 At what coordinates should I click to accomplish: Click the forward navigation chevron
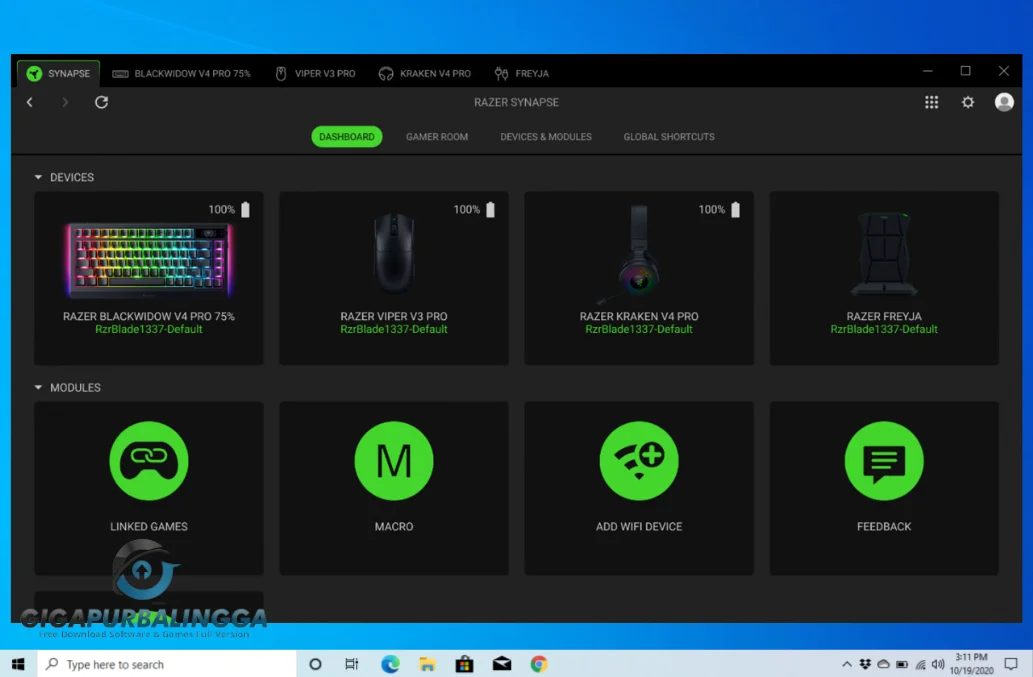point(64,101)
